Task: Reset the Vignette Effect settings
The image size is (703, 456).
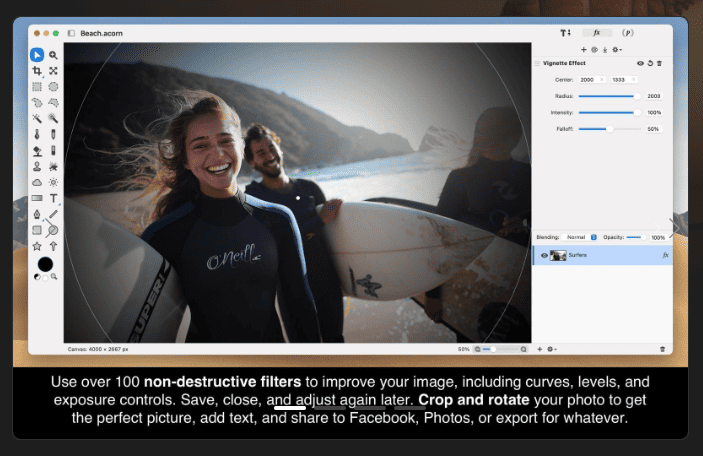Action: click(x=650, y=63)
